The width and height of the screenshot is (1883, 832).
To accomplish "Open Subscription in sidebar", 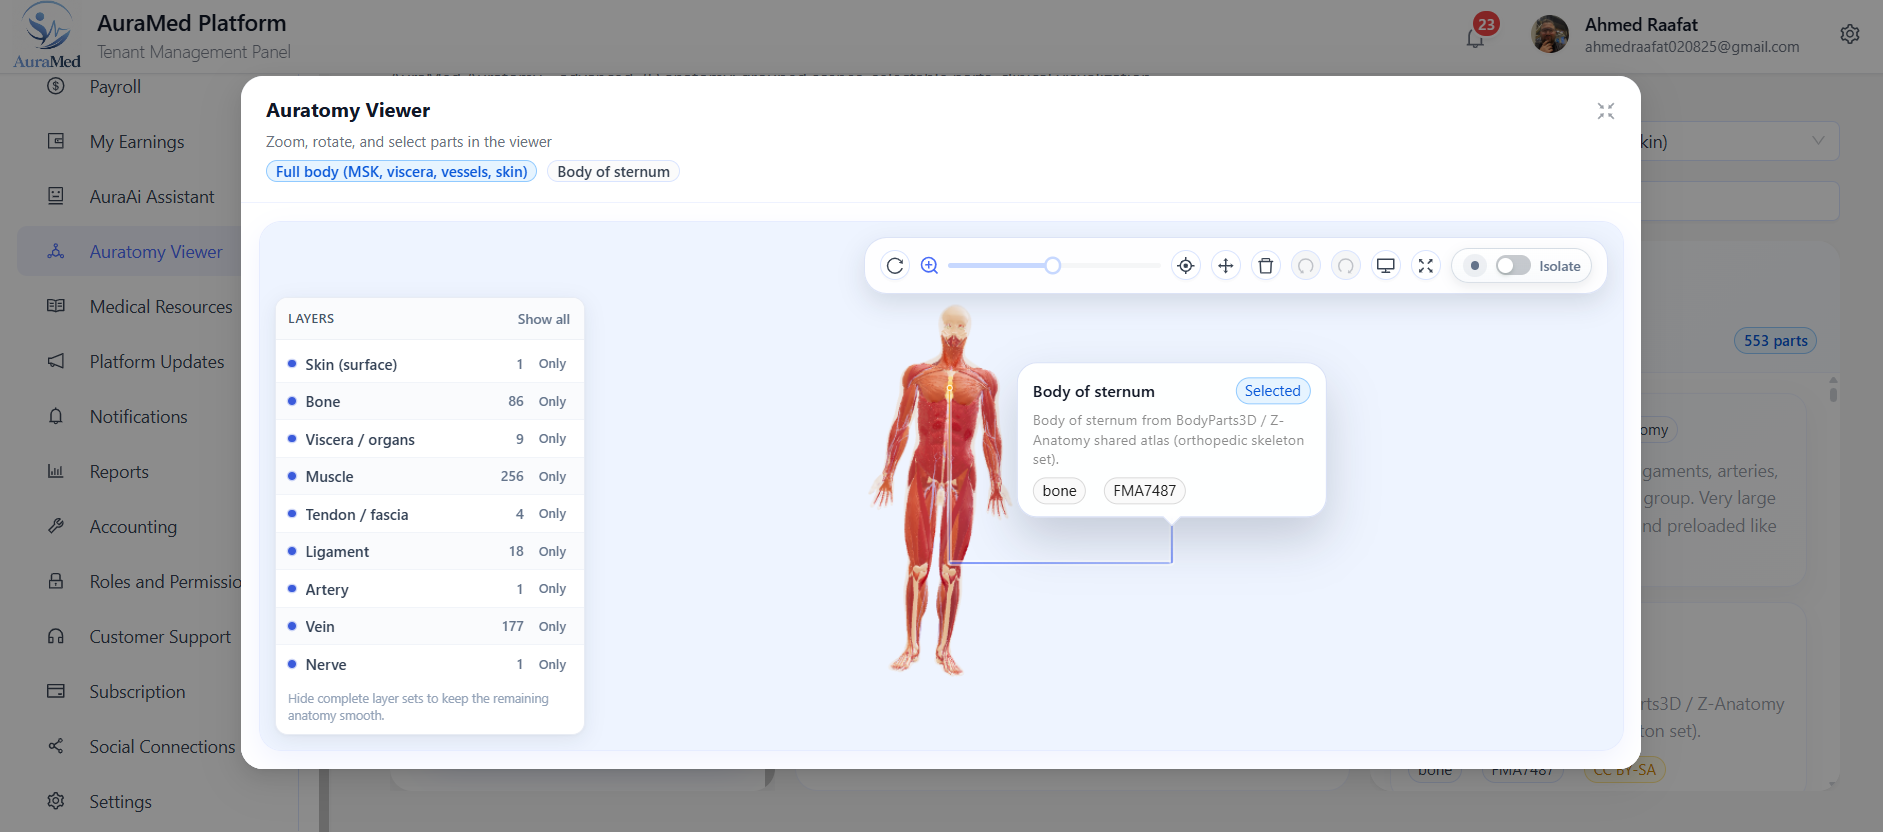I will [137, 691].
